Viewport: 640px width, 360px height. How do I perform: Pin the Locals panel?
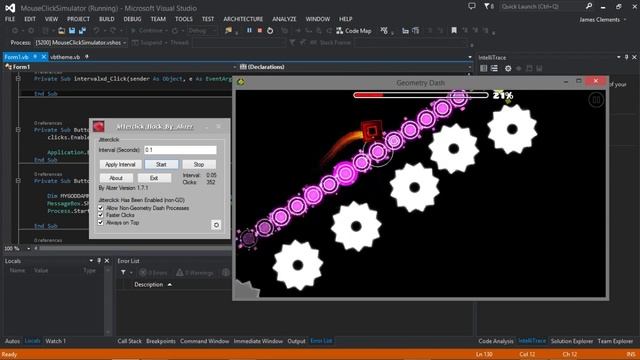pos(99,260)
